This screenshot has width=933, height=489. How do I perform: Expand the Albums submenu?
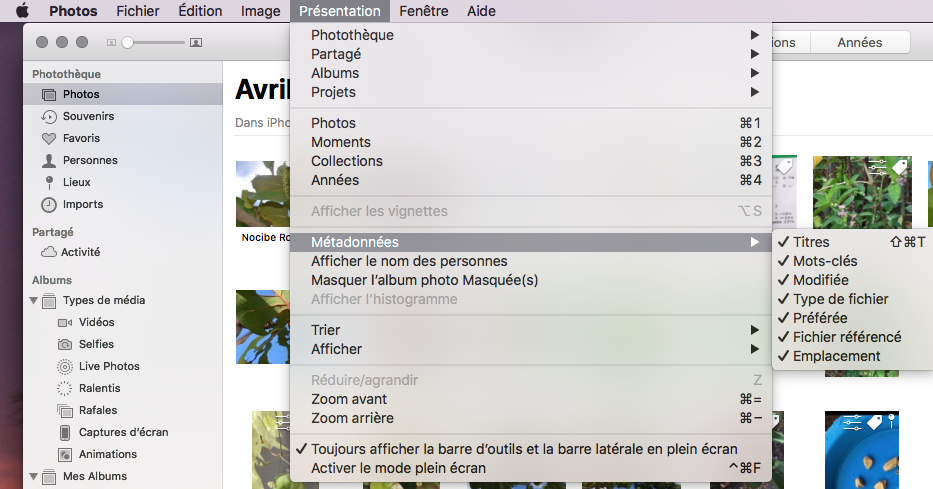coord(531,73)
